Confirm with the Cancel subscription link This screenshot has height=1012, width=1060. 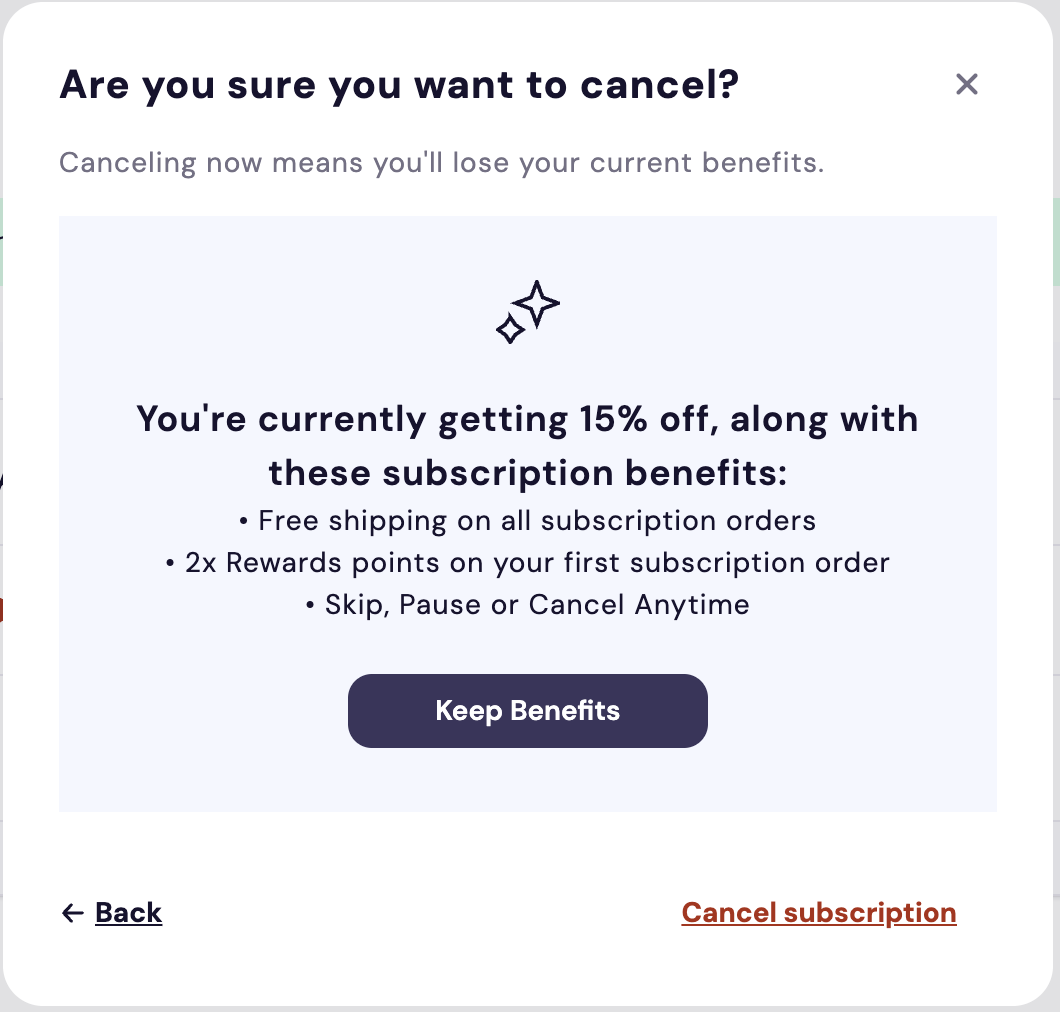pos(819,913)
